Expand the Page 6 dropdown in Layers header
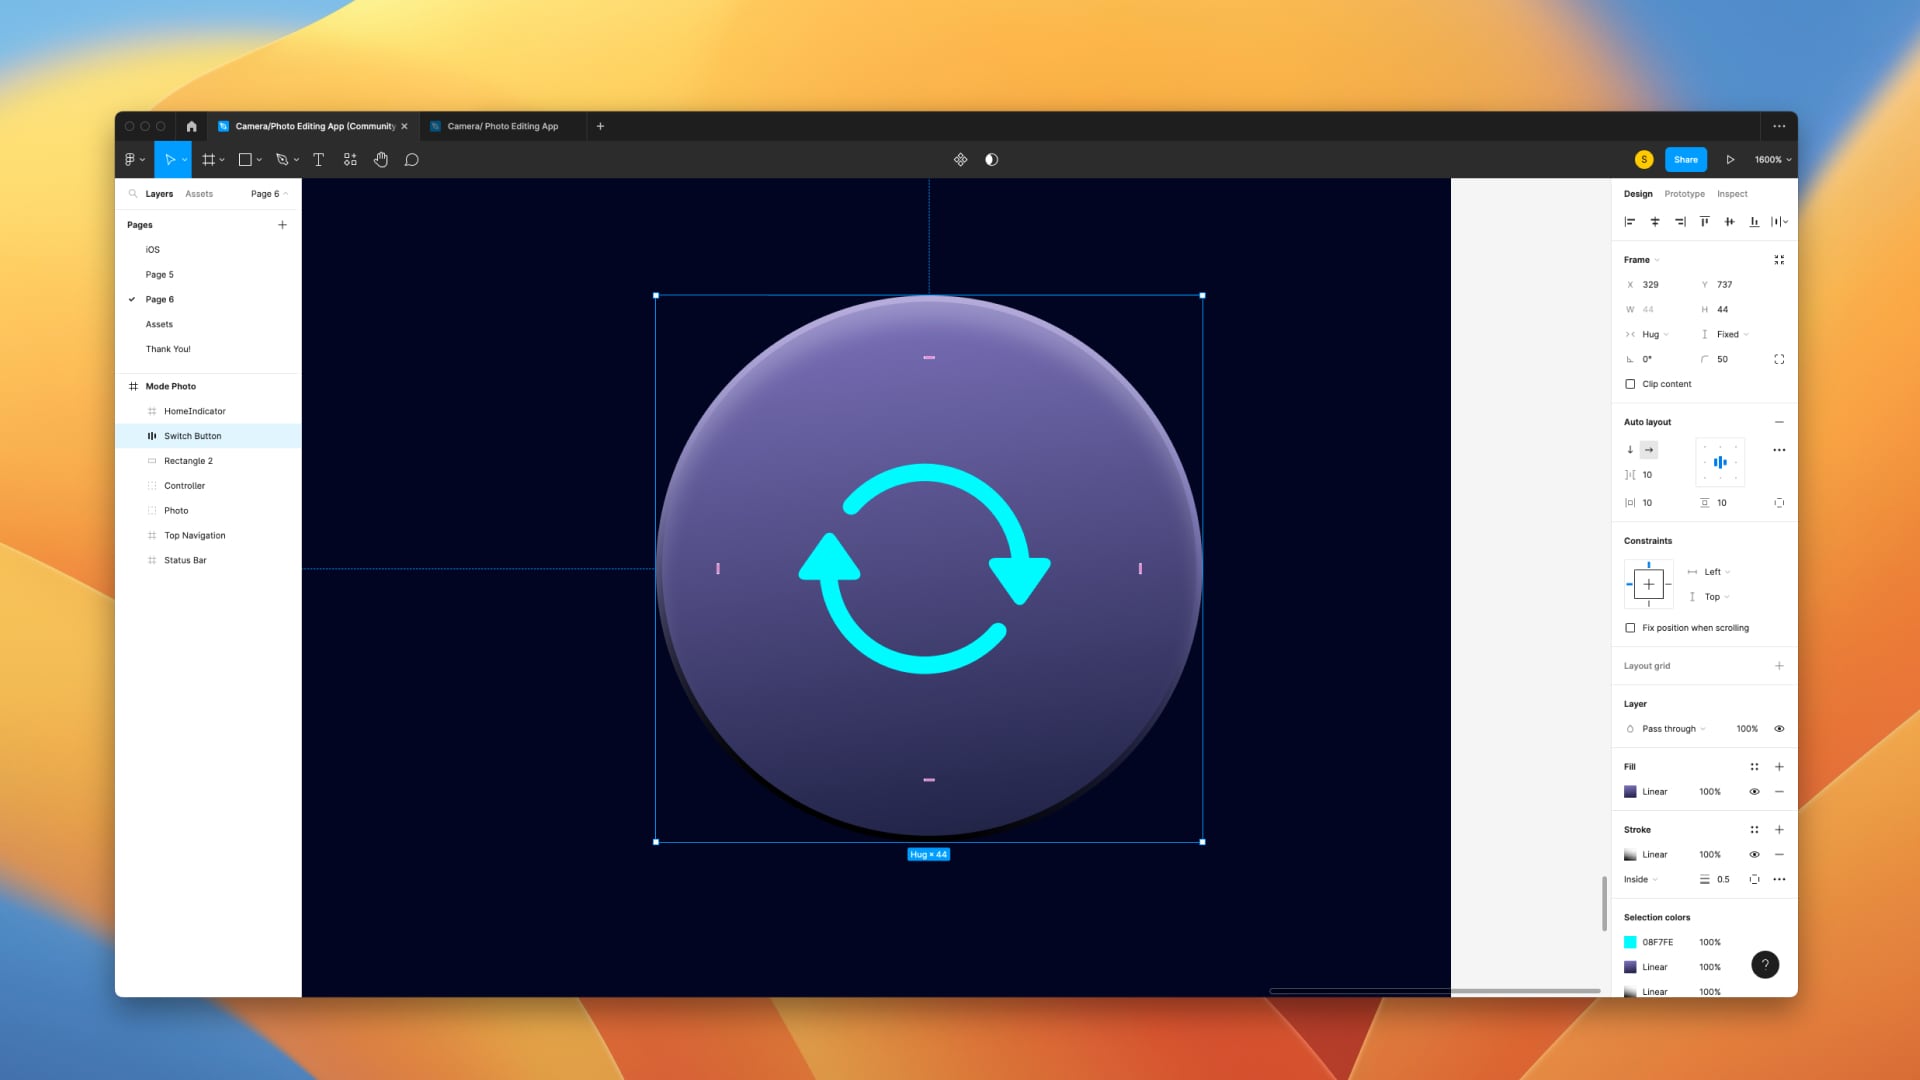The width and height of the screenshot is (1920, 1080). (x=269, y=194)
